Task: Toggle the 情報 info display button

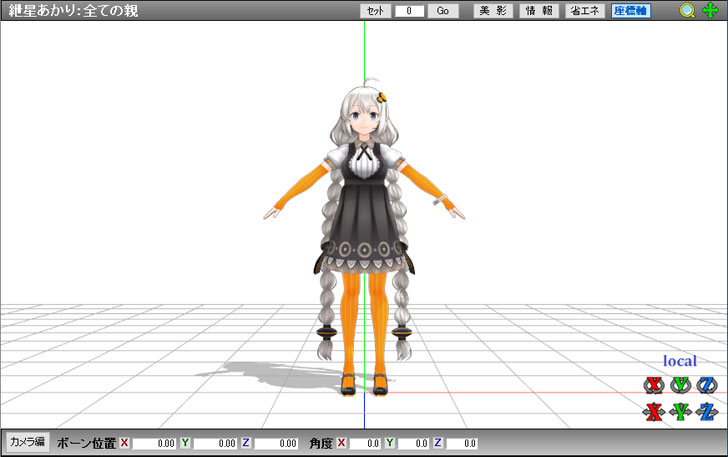Action: pyautogui.click(x=539, y=11)
